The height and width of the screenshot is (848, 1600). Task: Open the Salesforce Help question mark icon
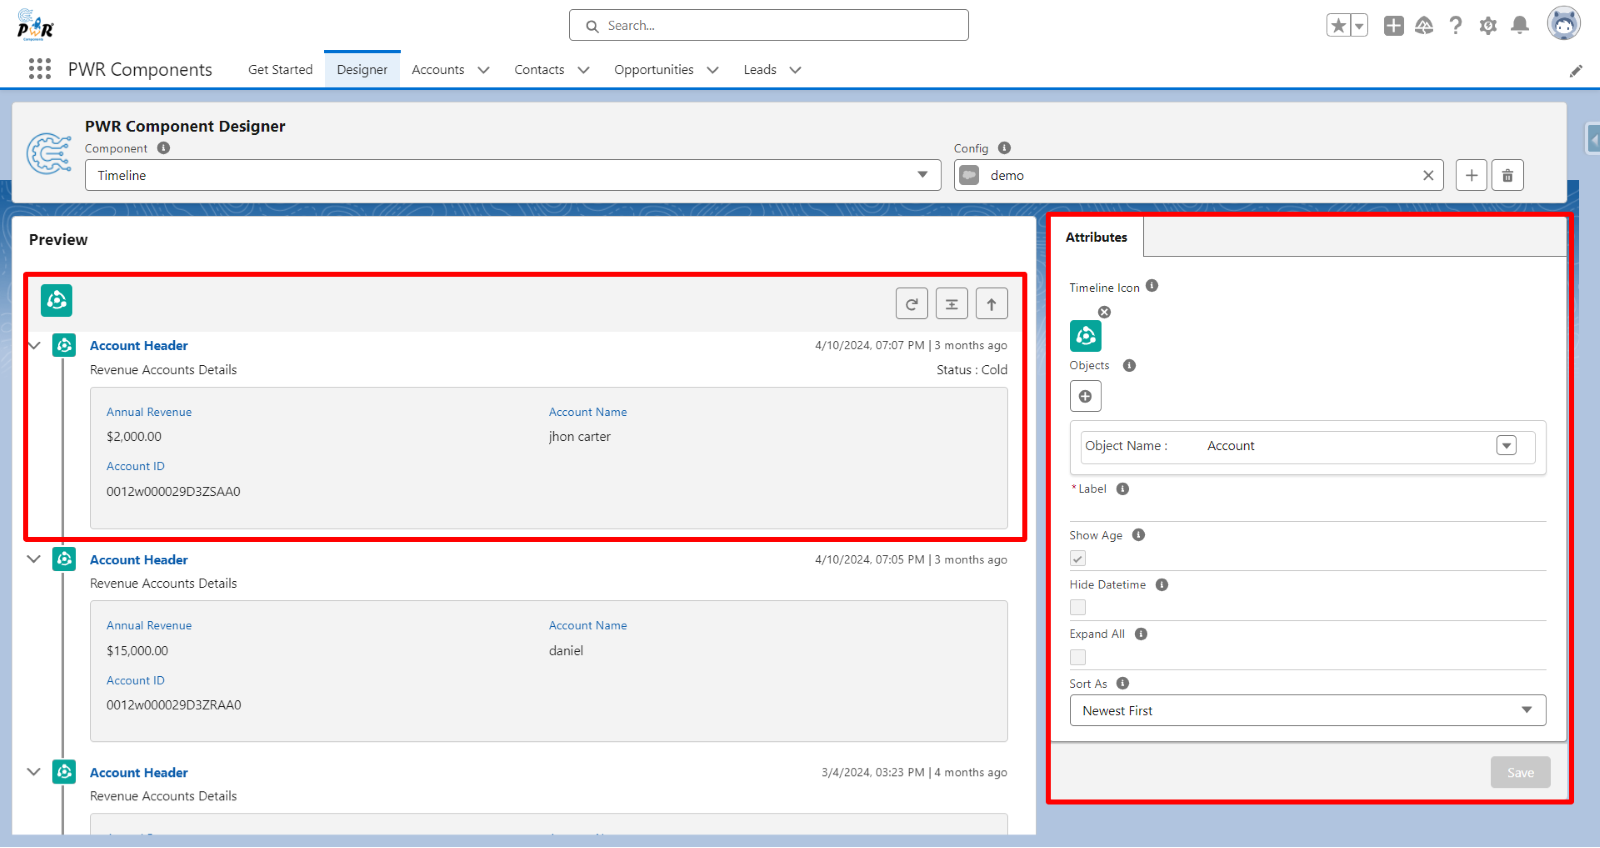pyautogui.click(x=1456, y=26)
